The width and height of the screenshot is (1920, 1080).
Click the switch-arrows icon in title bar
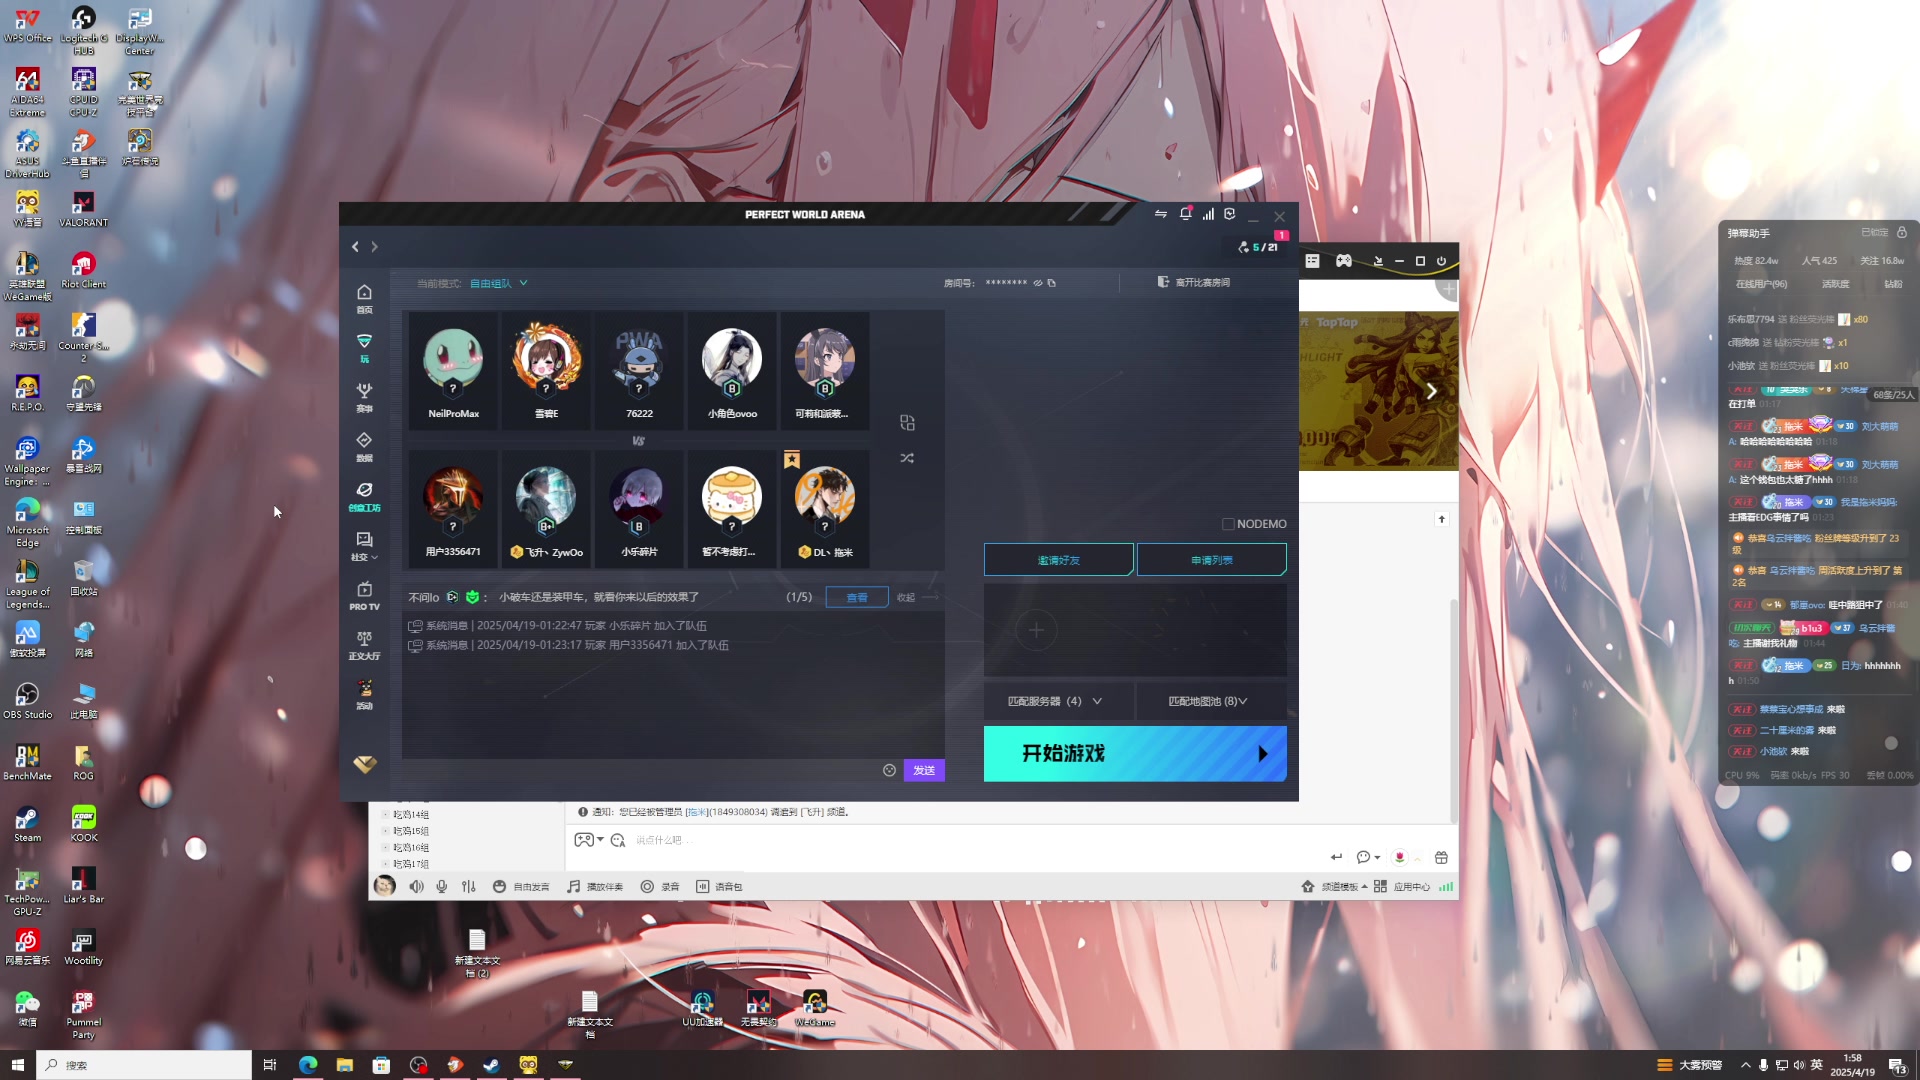(1161, 214)
